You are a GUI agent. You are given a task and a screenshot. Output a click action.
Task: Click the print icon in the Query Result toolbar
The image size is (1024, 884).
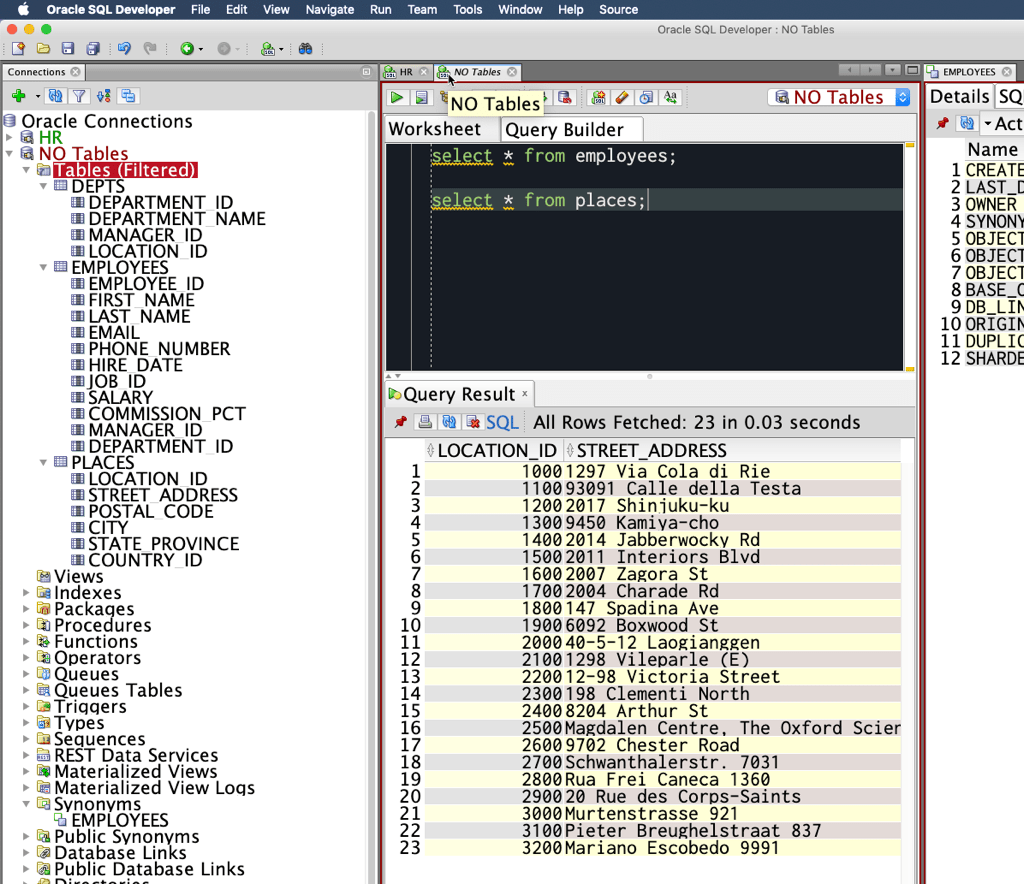pos(425,422)
